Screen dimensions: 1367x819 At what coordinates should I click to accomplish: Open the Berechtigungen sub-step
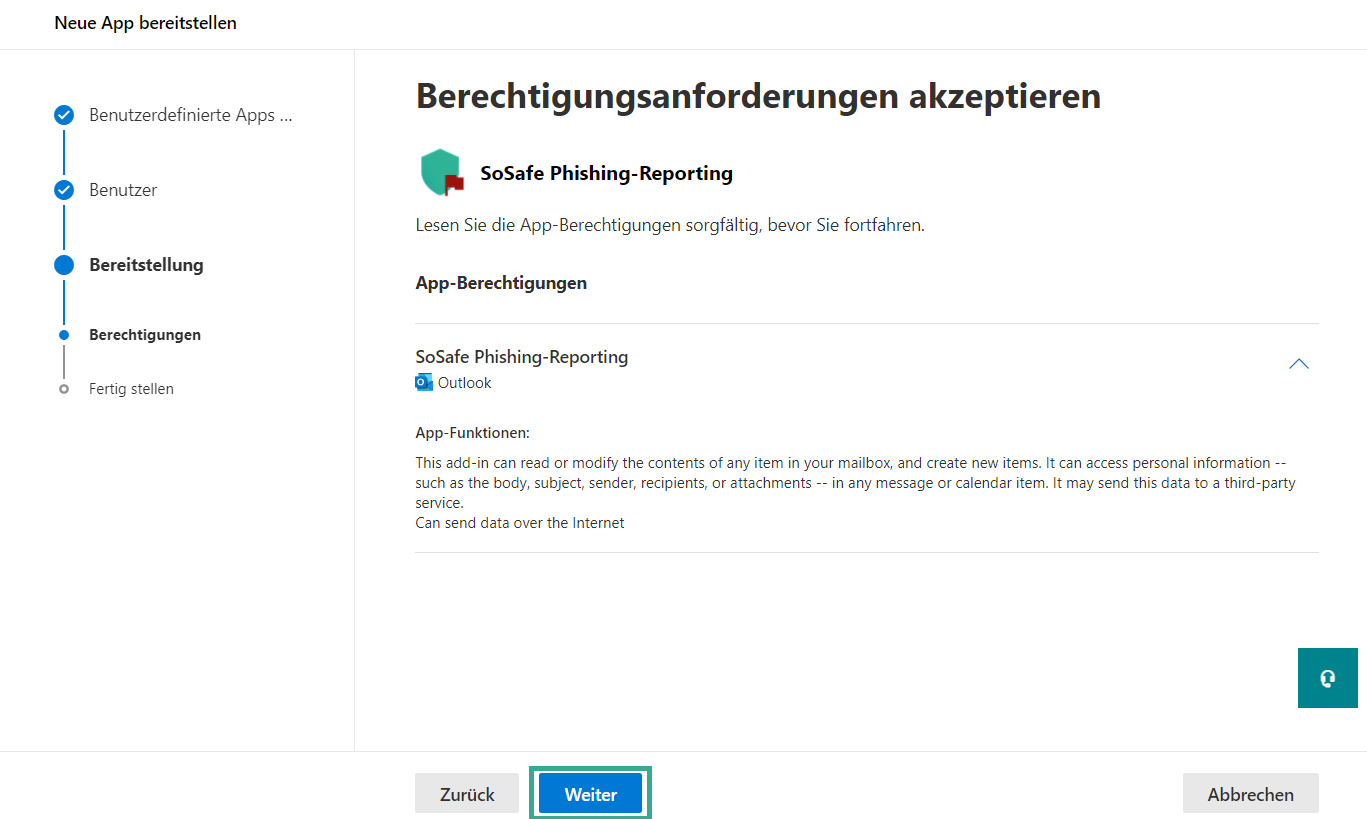145,335
